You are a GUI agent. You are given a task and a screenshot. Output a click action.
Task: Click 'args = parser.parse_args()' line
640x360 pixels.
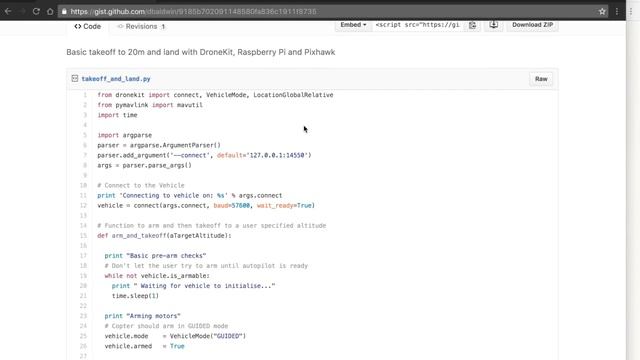click(x=144, y=165)
